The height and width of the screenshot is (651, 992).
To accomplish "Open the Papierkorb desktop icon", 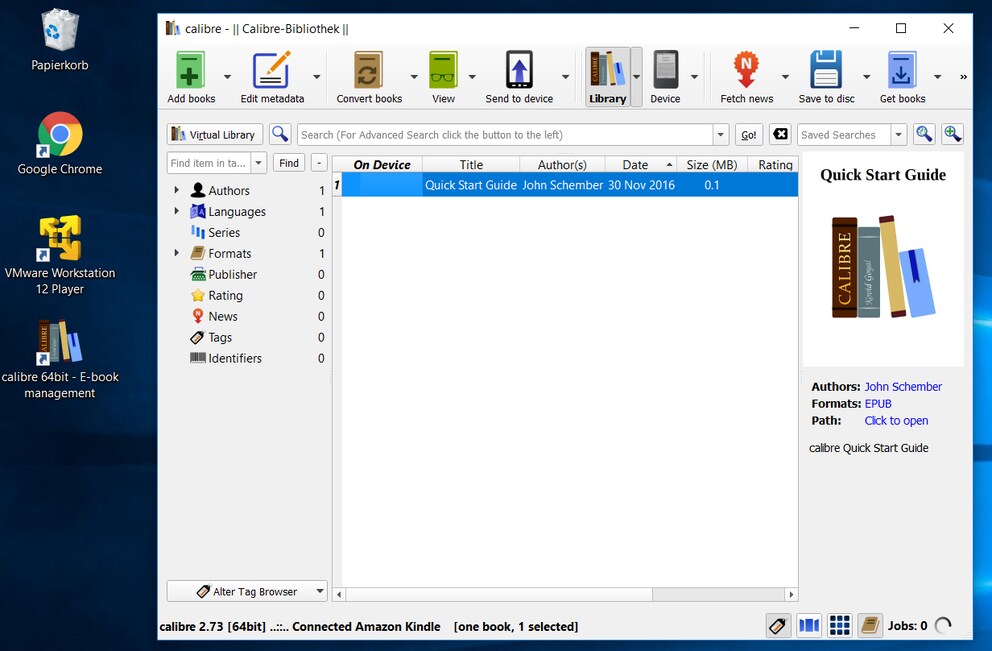I will 59,39.
